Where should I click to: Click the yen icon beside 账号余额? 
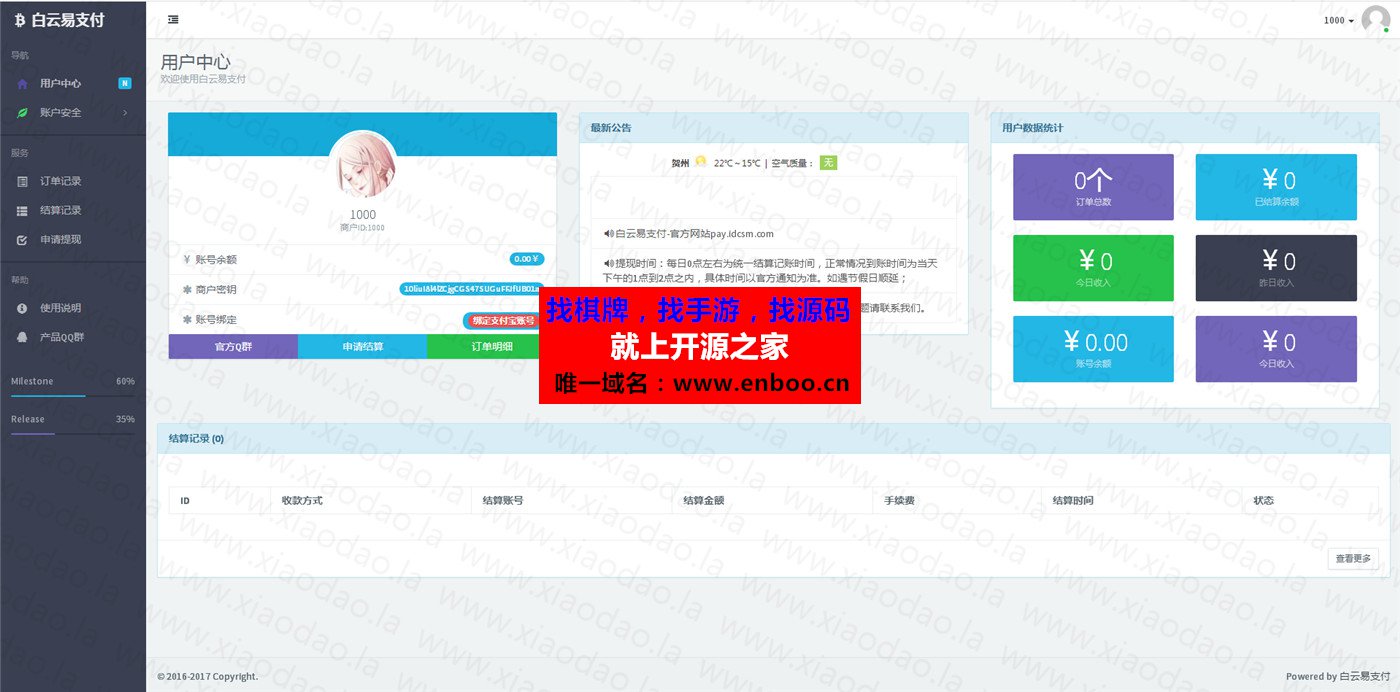pos(187,259)
